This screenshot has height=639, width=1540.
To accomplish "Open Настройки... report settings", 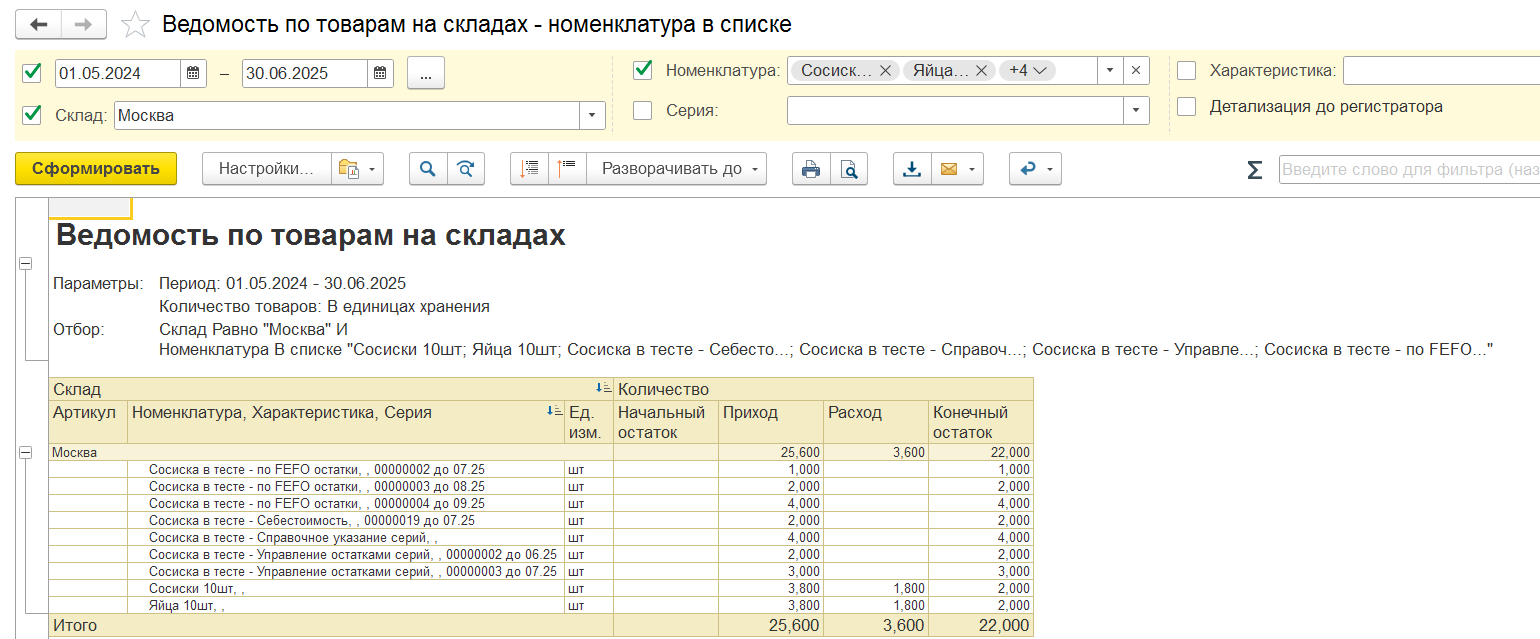I will pos(266,169).
